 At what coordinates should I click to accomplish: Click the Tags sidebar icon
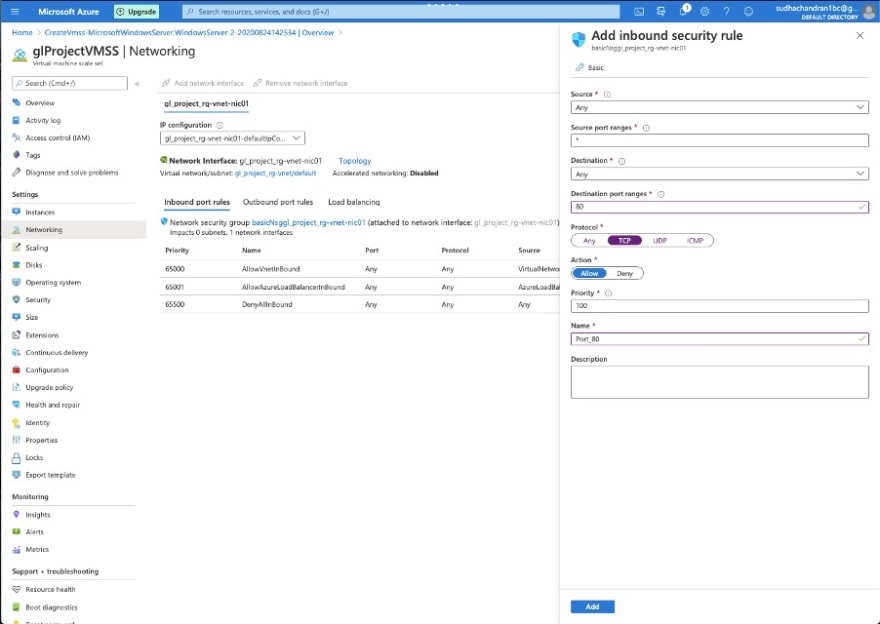(x=16, y=155)
